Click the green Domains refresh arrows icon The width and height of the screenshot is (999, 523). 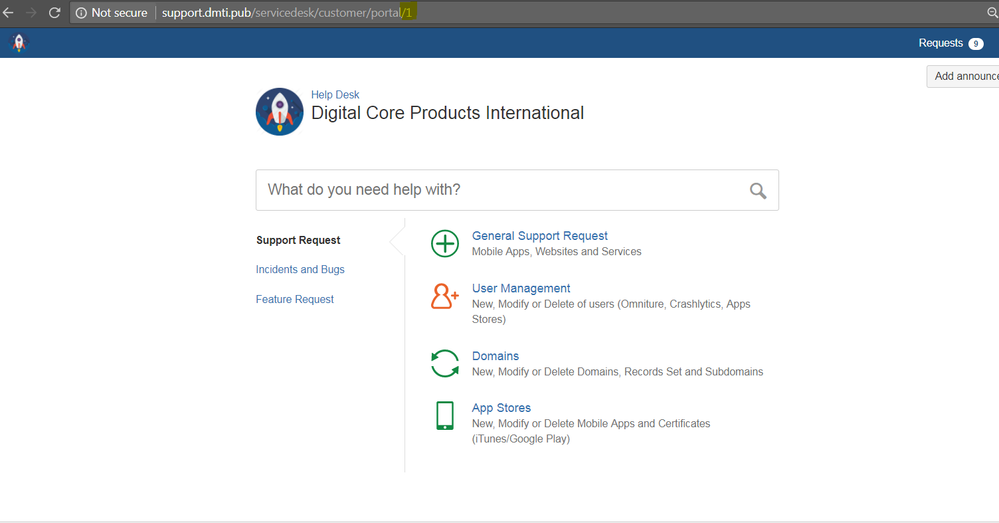pos(445,364)
